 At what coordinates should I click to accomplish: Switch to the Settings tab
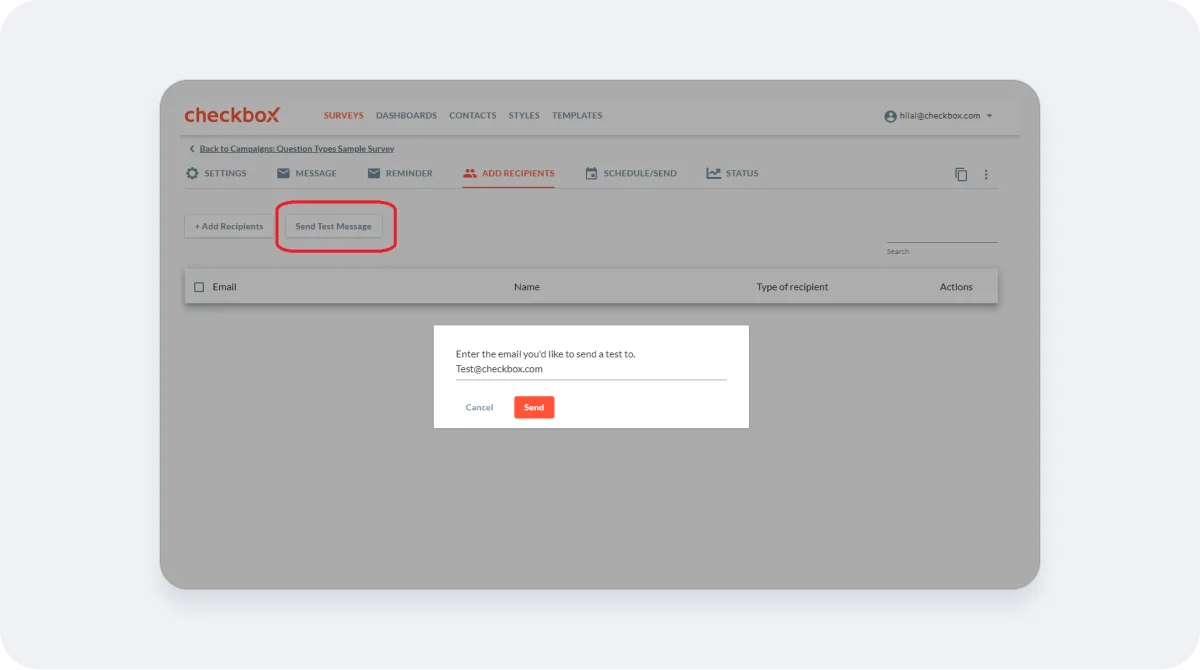tap(216, 173)
